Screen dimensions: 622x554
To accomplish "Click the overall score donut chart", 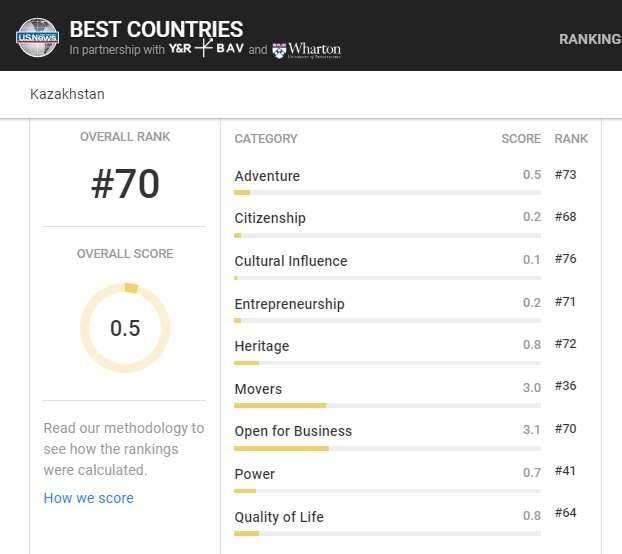I will coord(125,328).
